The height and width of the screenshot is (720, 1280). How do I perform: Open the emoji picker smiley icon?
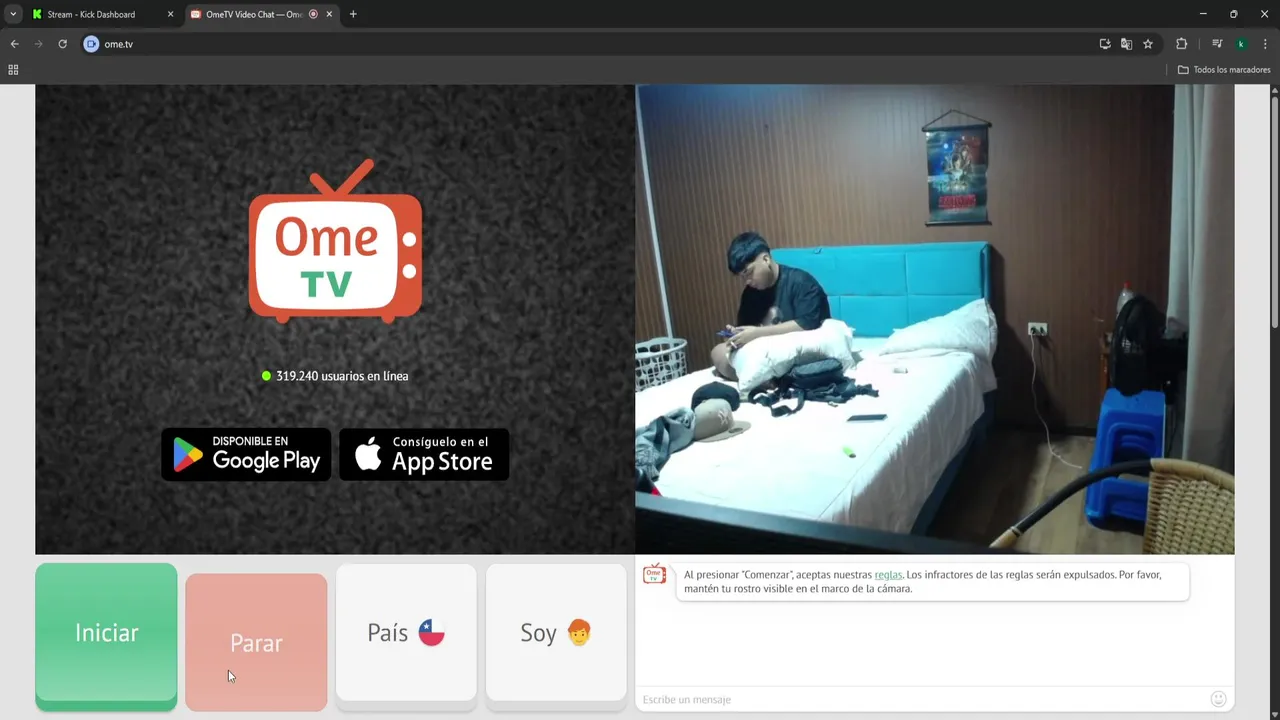(1218, 699)
